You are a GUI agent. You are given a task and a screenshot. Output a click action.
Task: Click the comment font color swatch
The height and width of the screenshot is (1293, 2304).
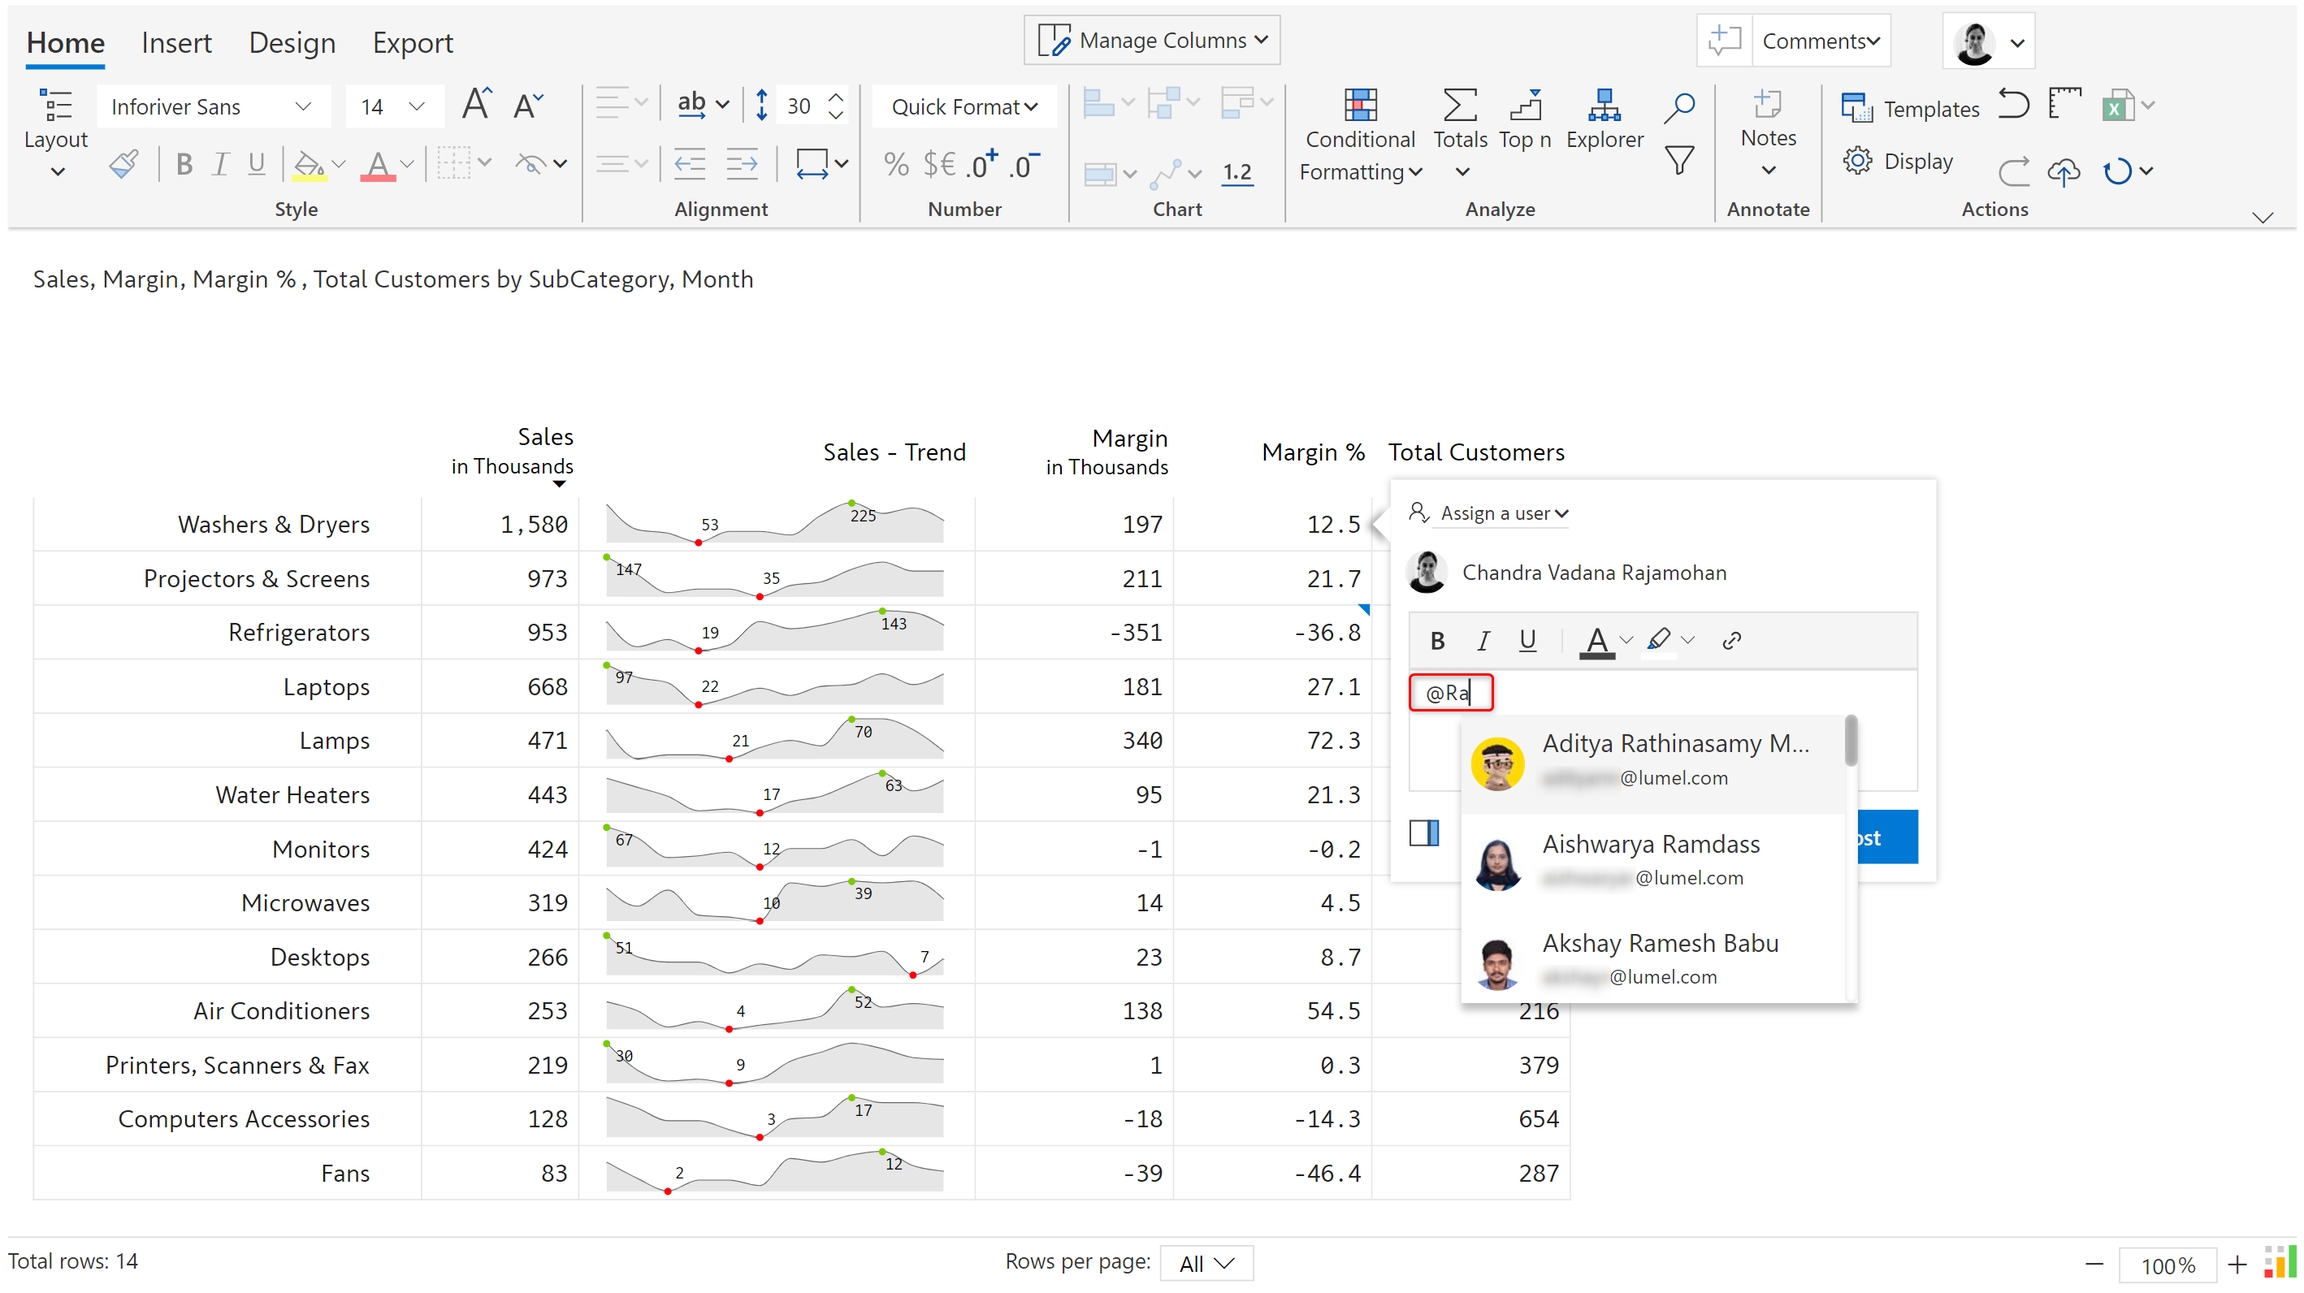tap(1597, 641)
